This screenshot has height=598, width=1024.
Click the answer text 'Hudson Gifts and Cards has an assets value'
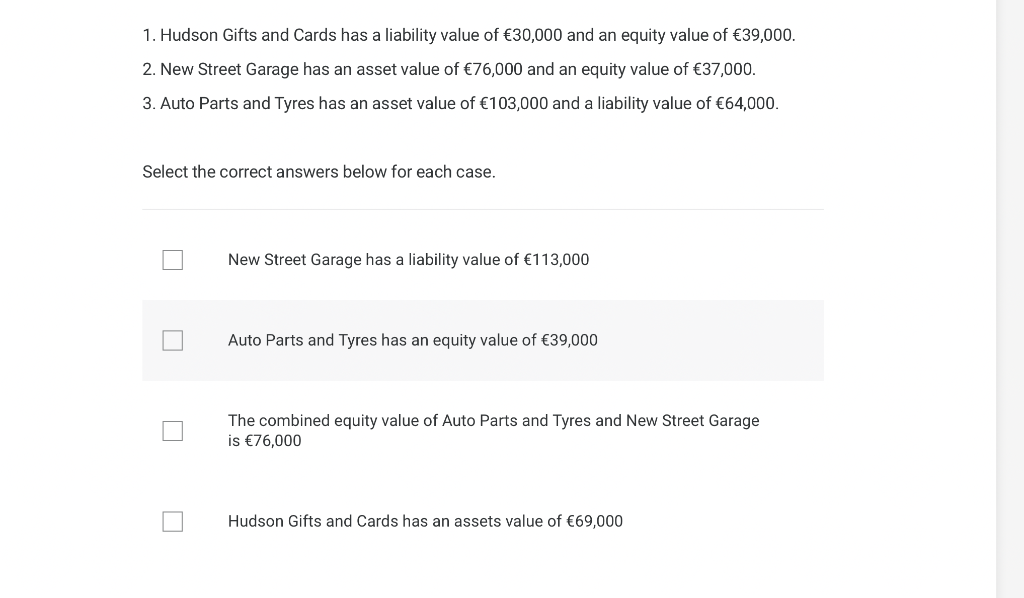[425, 521]
